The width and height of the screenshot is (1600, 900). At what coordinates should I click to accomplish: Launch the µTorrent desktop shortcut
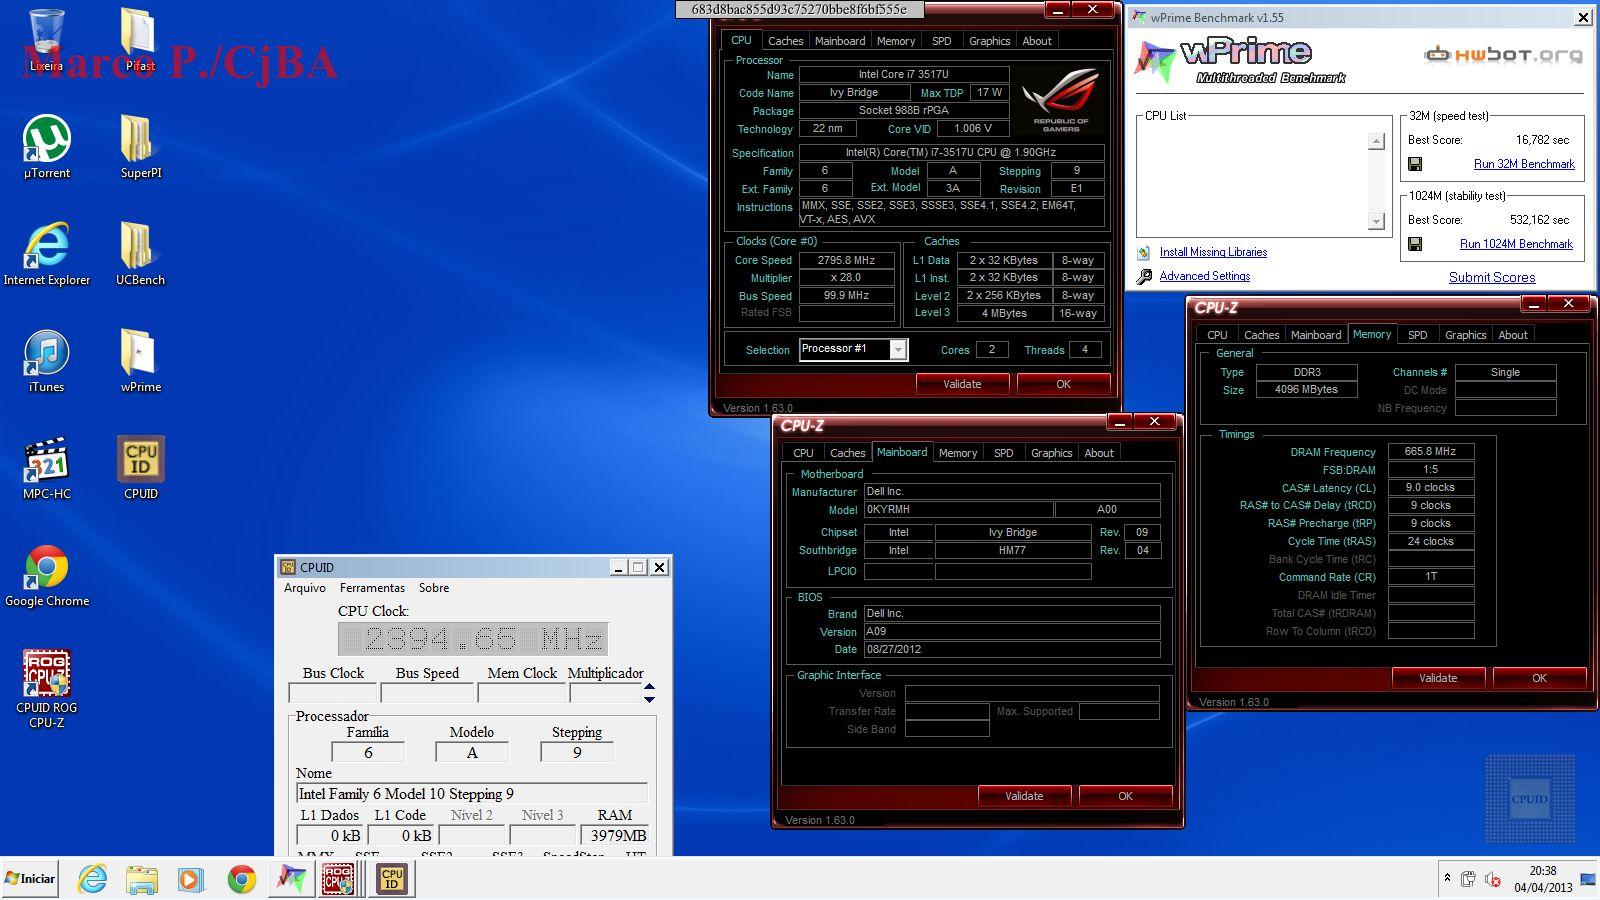[46, 147]
